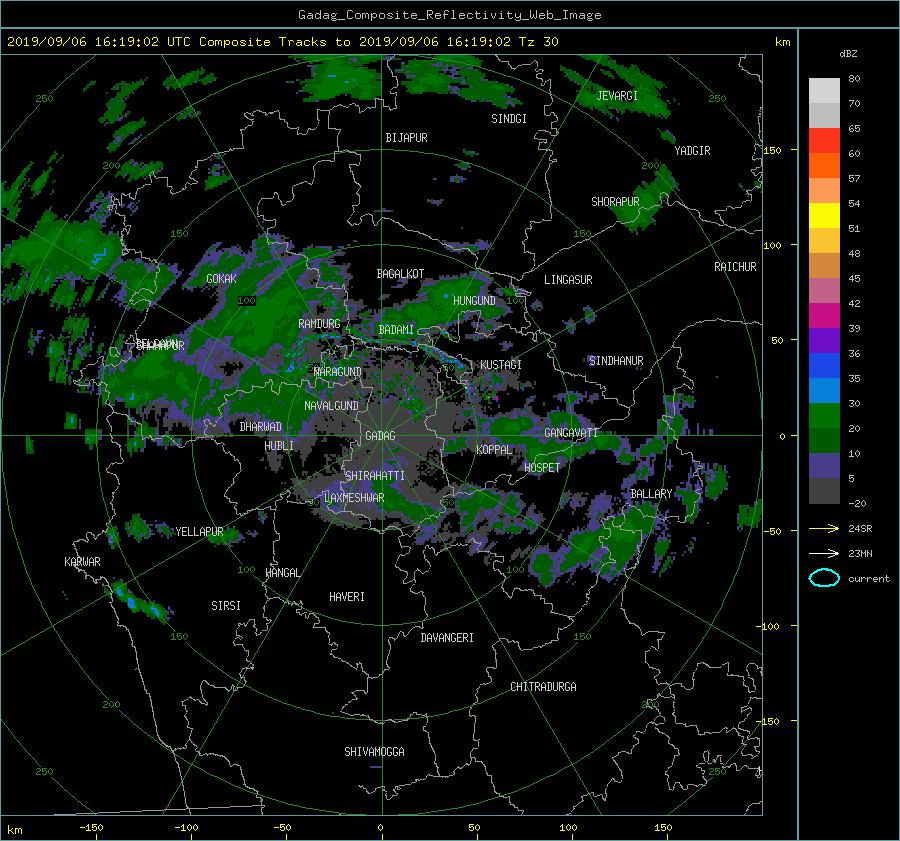Image resolution: width=900 pixels, height=841 pixels.
Task: Click the yellow 51 dBZ legend swatch
Action: click(824, 216)
